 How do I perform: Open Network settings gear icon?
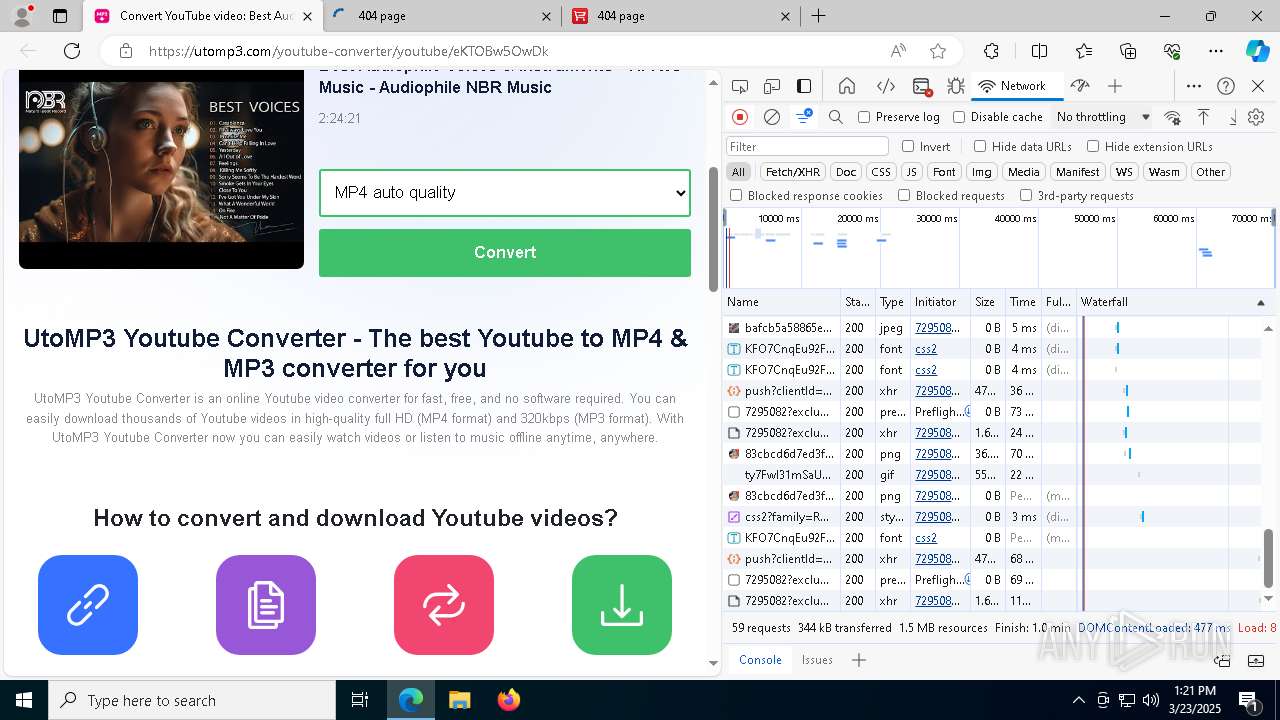[1257, 117]
